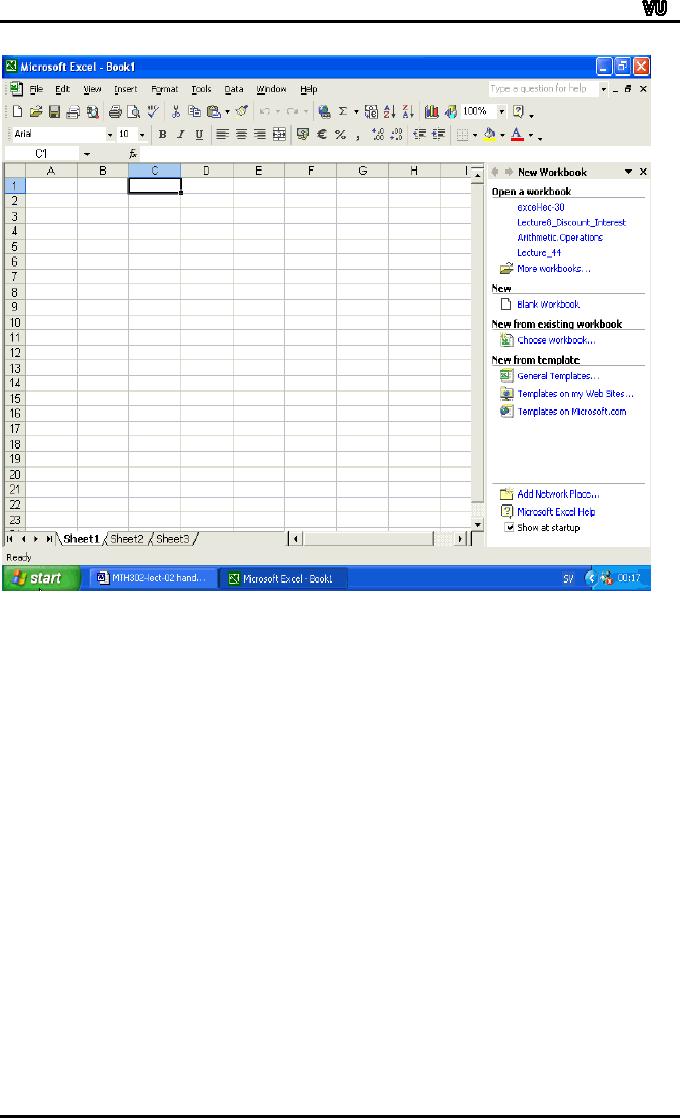Sort descending with the Z-A icon
The height and width of the screenshot is (1119, 680).
tap(408, 111)
